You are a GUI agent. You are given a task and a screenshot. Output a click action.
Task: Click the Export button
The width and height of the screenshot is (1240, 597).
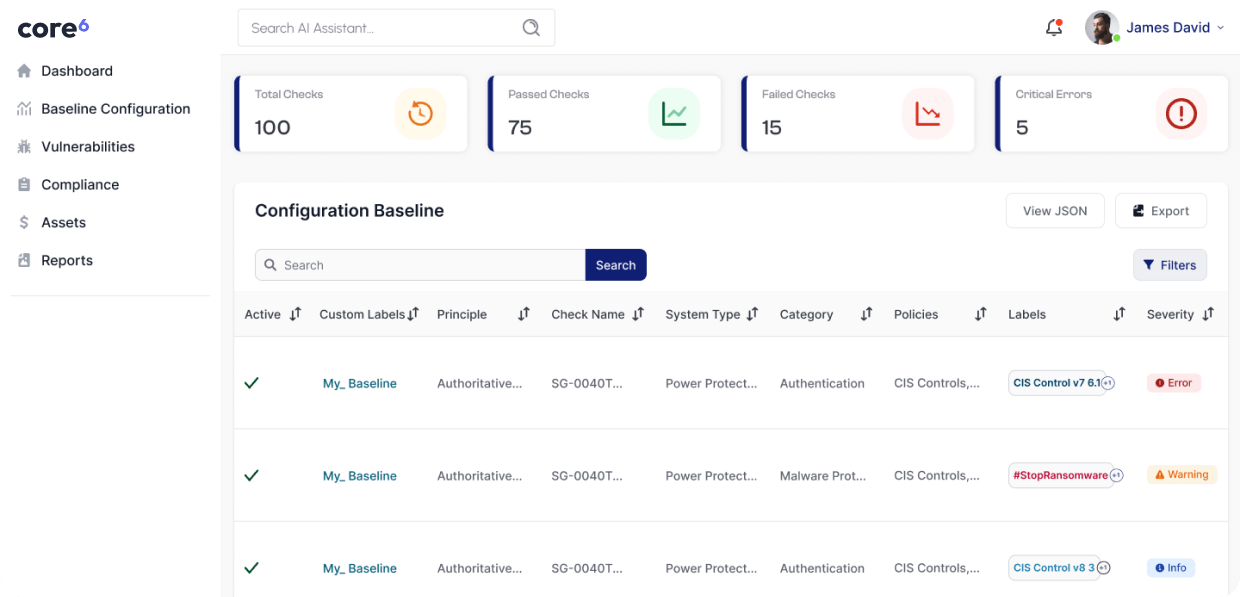click(1160, 211)
